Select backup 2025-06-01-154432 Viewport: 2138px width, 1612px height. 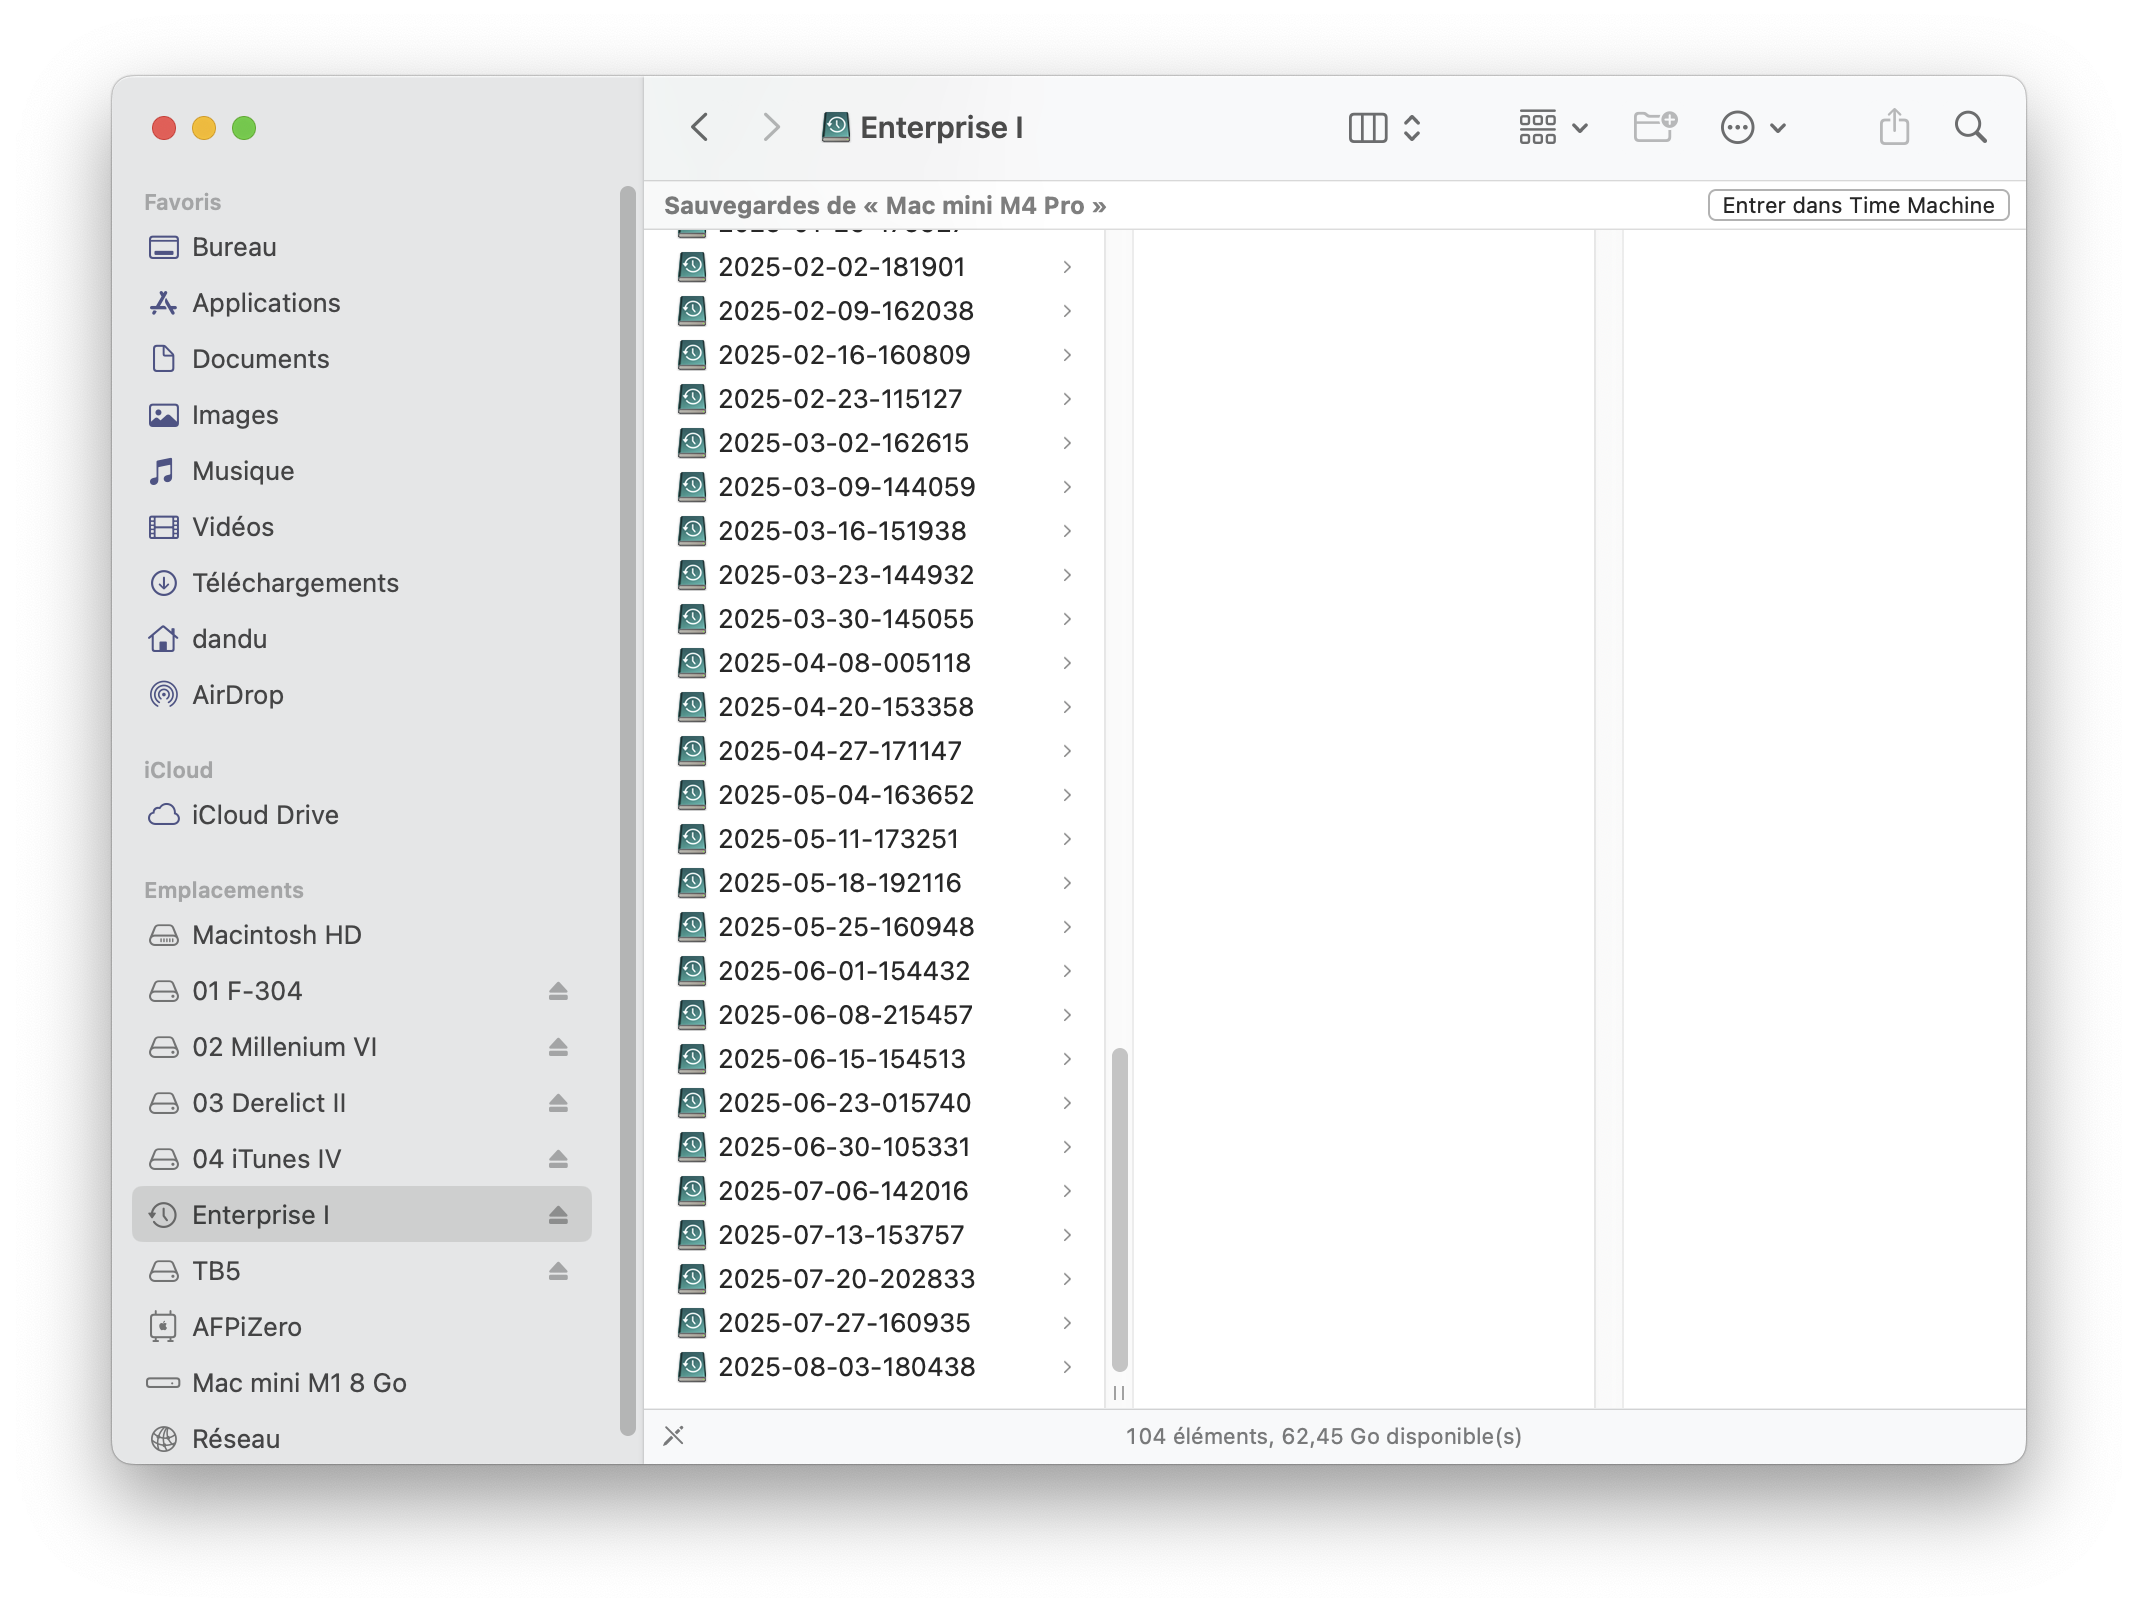click(876, 971)
